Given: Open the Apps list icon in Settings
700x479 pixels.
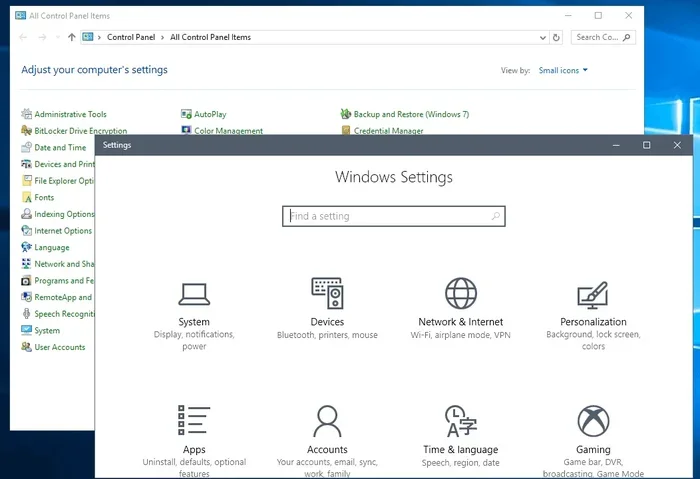Looking at the screenshot, I should click(x=194, y=420).
